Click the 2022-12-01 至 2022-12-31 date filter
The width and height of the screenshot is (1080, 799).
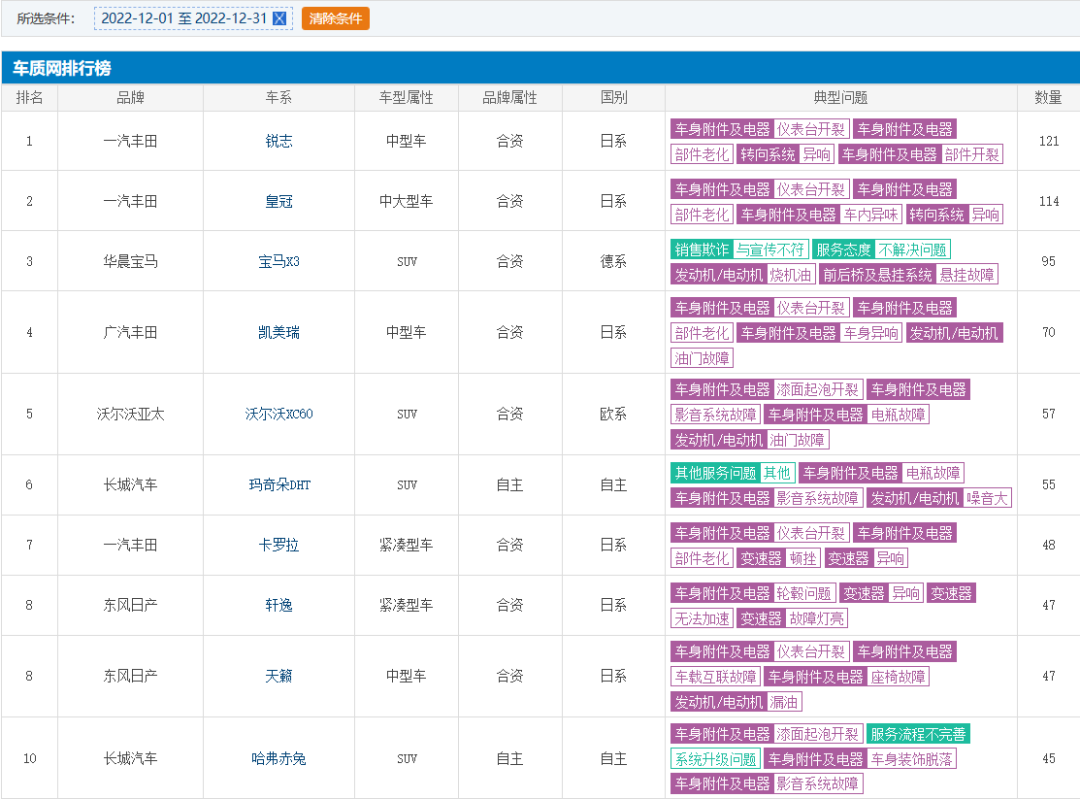(x=185, y=19)
